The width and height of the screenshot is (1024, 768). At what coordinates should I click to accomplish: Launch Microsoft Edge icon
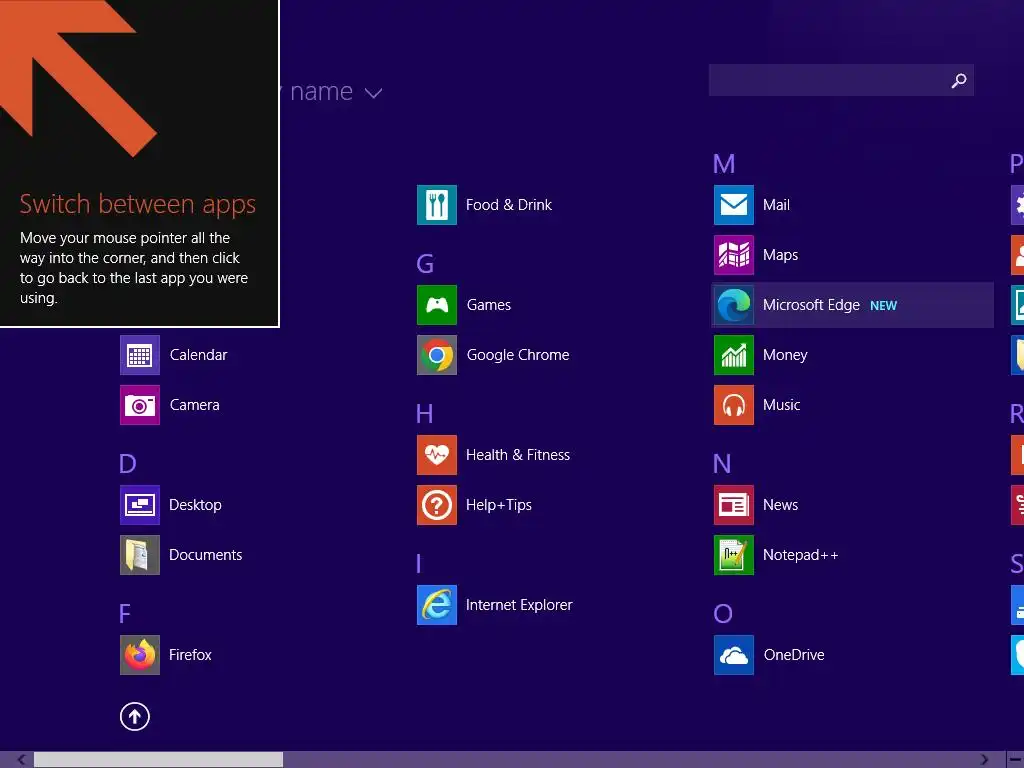[x=734, y=305]
